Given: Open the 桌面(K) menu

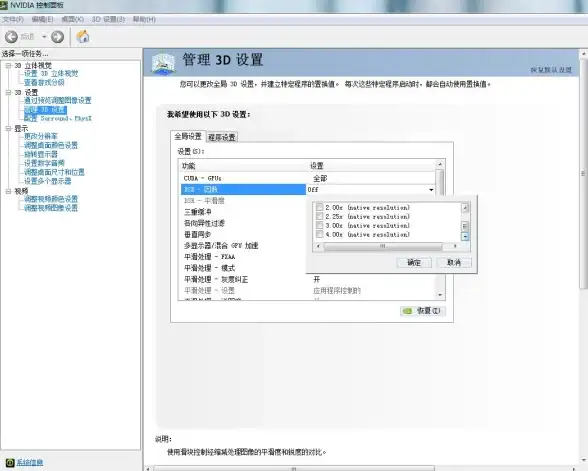Looking at the screenshot, I should pos(72,19).
